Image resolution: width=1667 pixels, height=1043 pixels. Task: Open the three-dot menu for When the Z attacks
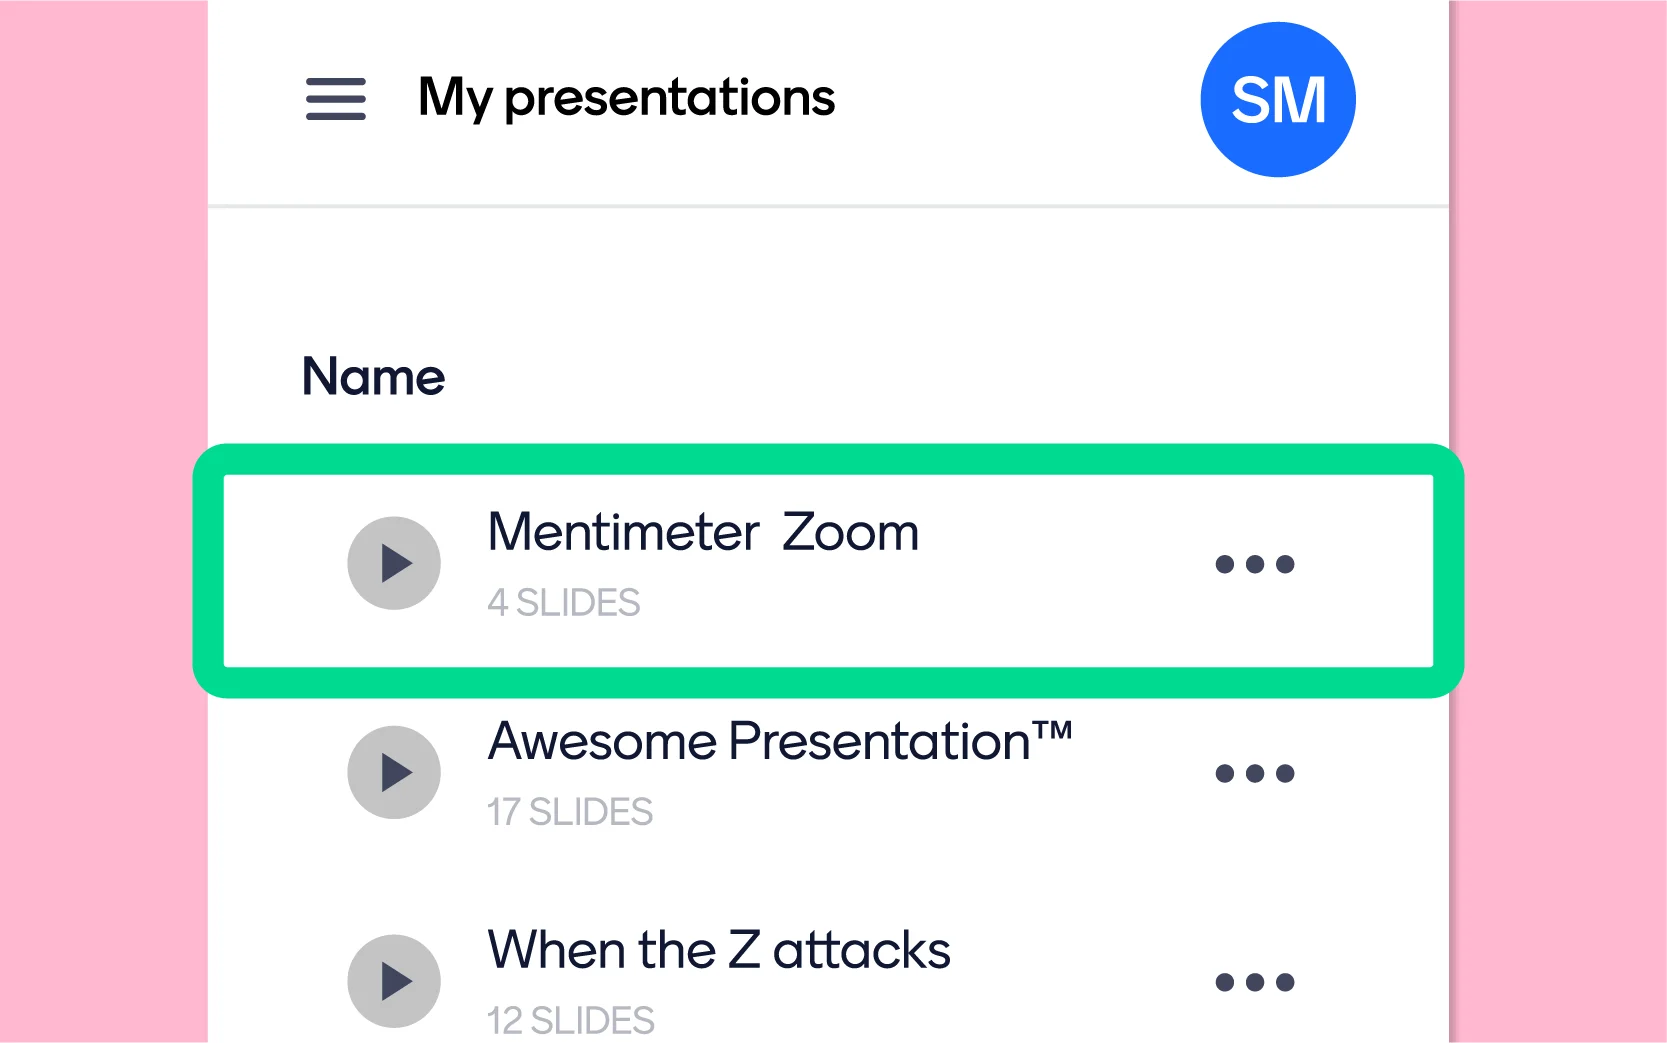pyautogui.click(x=1256, y=982)
